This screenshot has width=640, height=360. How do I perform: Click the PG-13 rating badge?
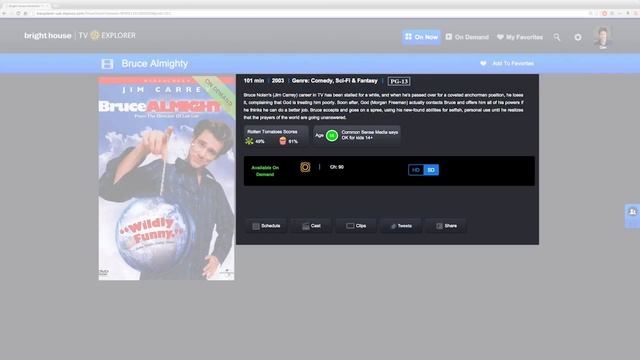pyautogui.click(x=399, y=81)
